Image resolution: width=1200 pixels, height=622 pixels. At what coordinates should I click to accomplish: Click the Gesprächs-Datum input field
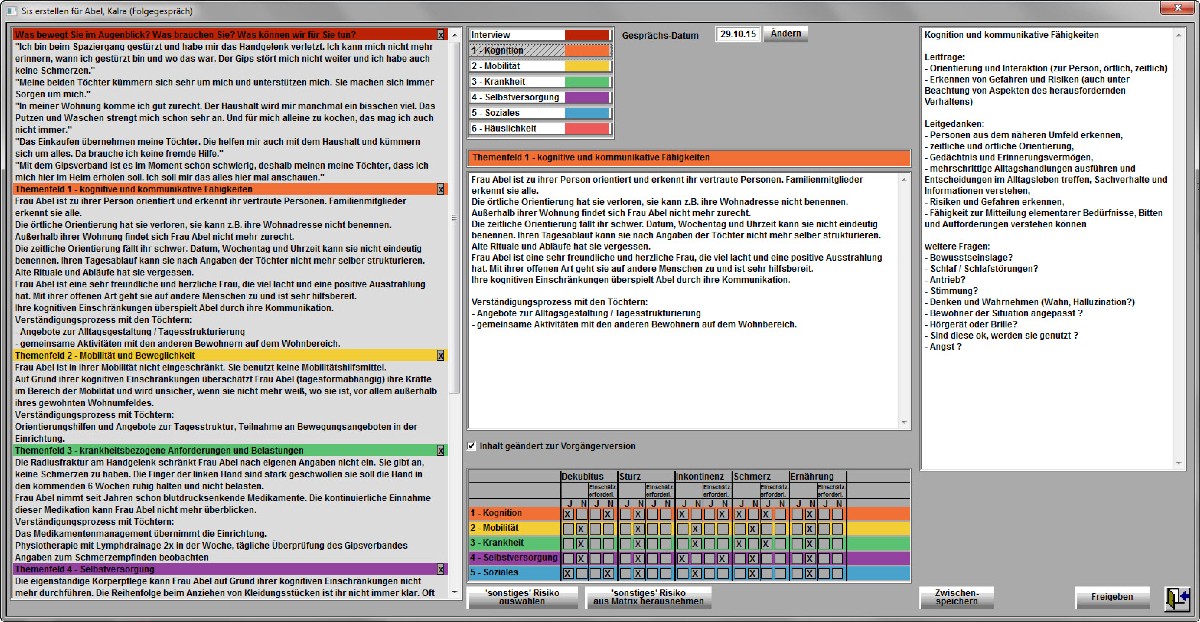click(738, 34)
